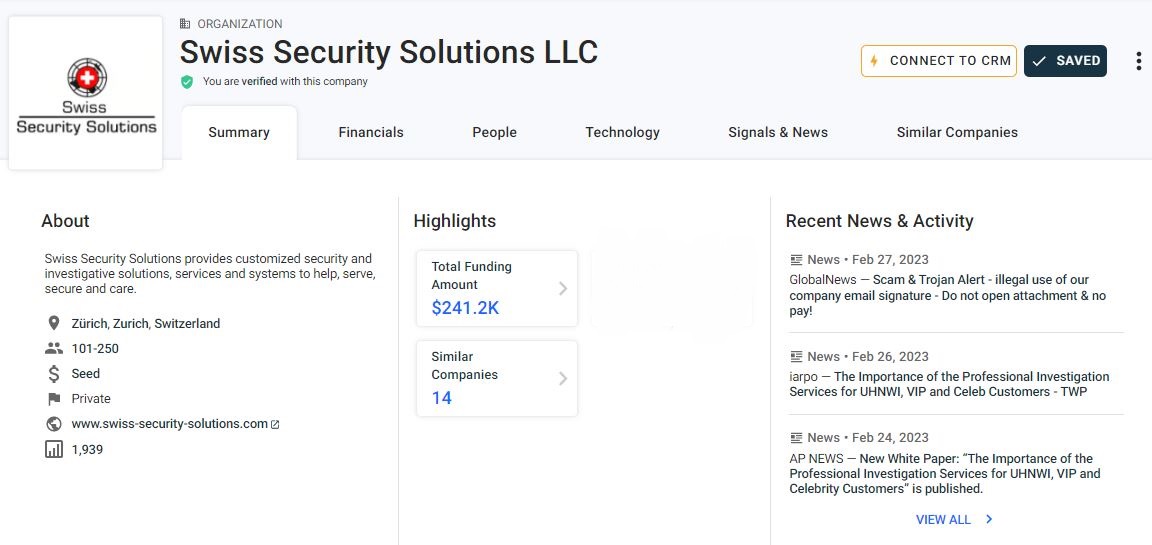Image resolution: width=1152 pixels, height=545 pixels.
Task: Click the lightning bolt icon in Connect to CRM
Action: [x=874, y=61]
